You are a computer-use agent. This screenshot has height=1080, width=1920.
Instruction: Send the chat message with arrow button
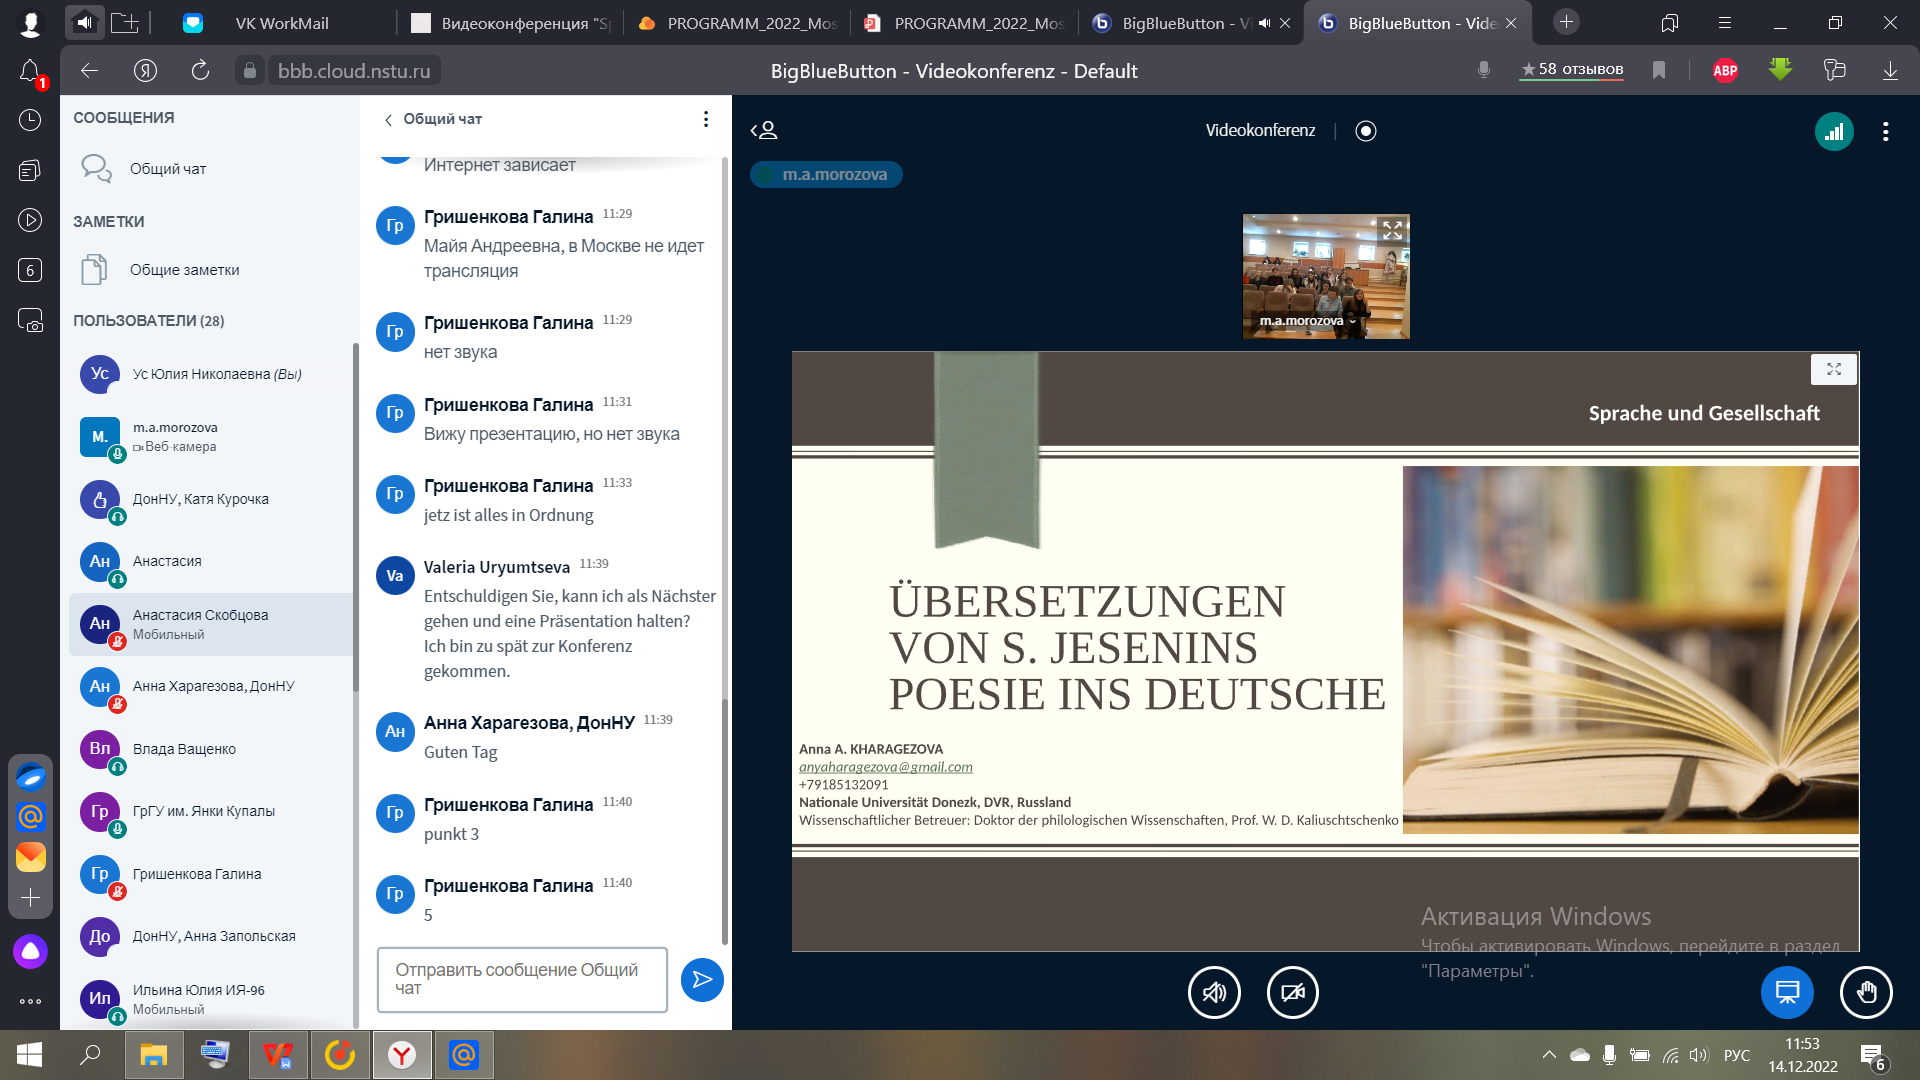(x=702, y=979)
